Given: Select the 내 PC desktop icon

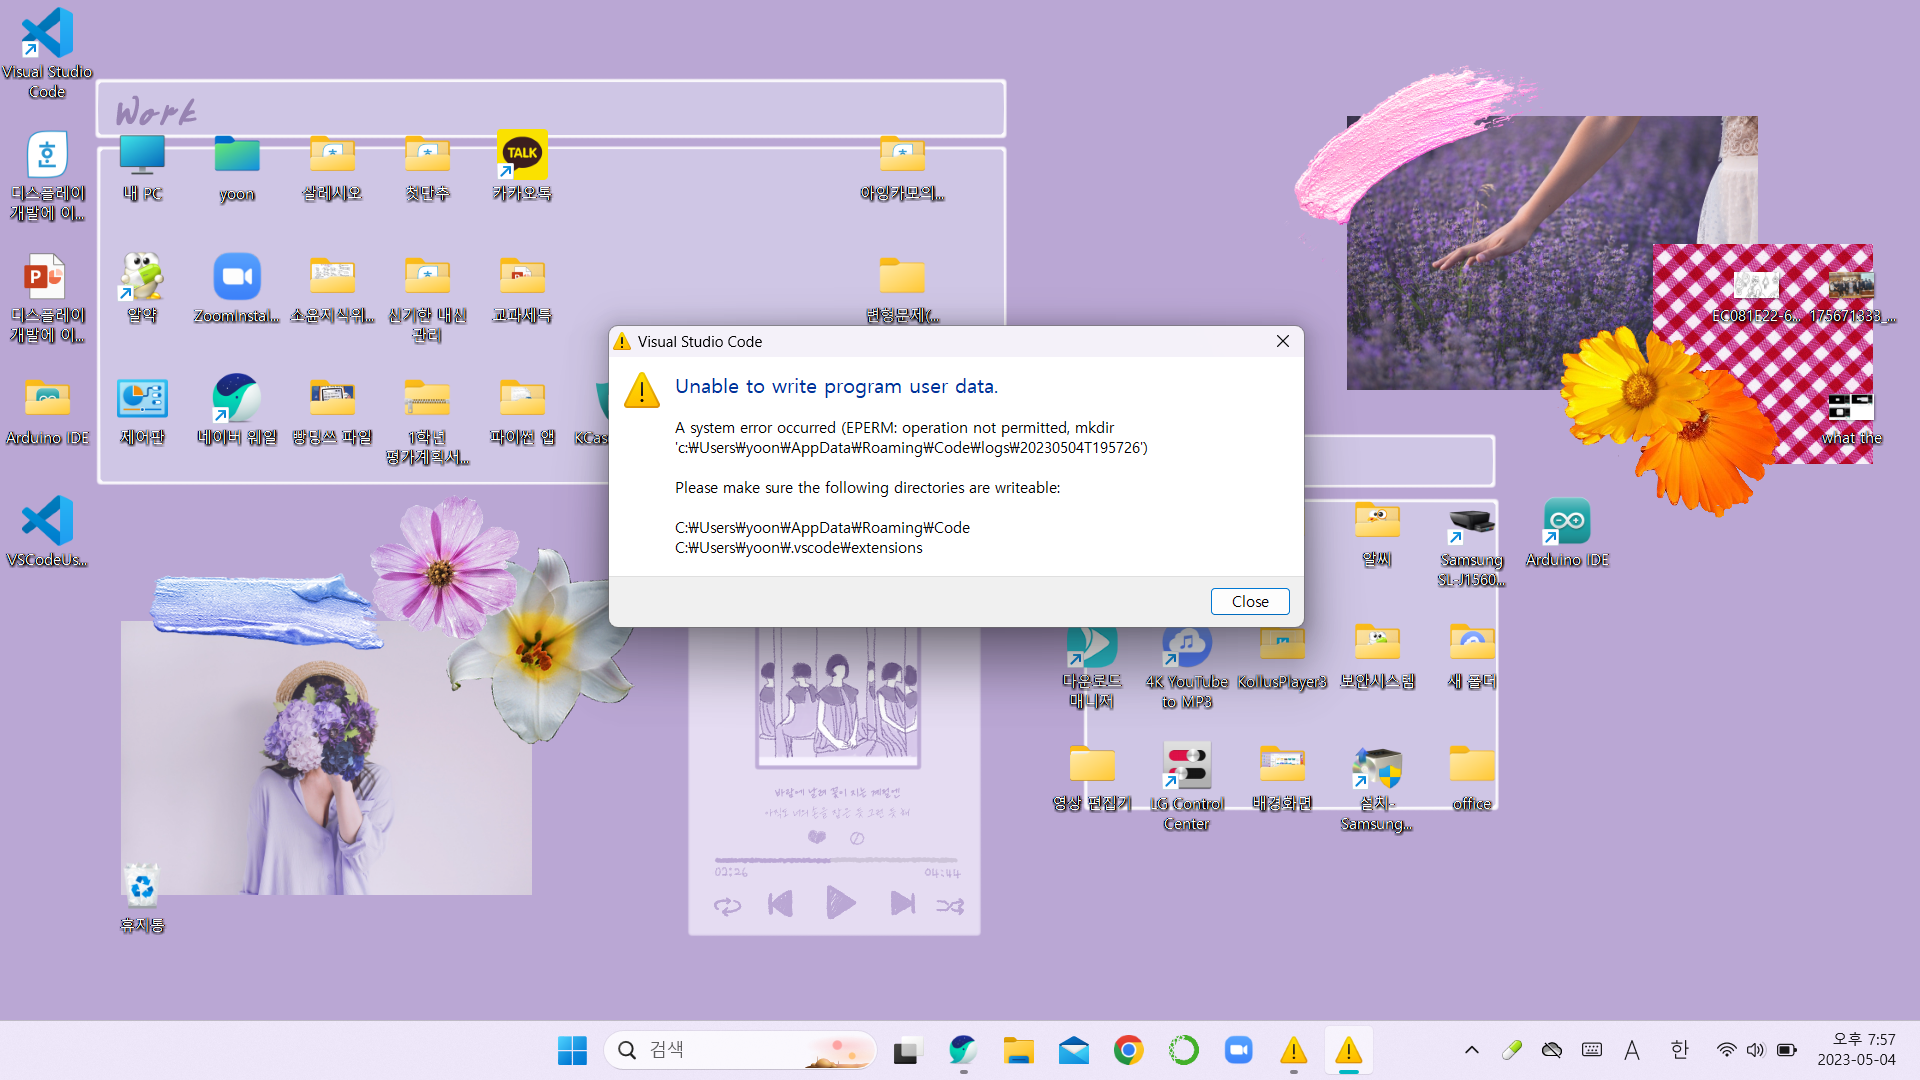Looking at the screenshot, I should coord(142,166).
